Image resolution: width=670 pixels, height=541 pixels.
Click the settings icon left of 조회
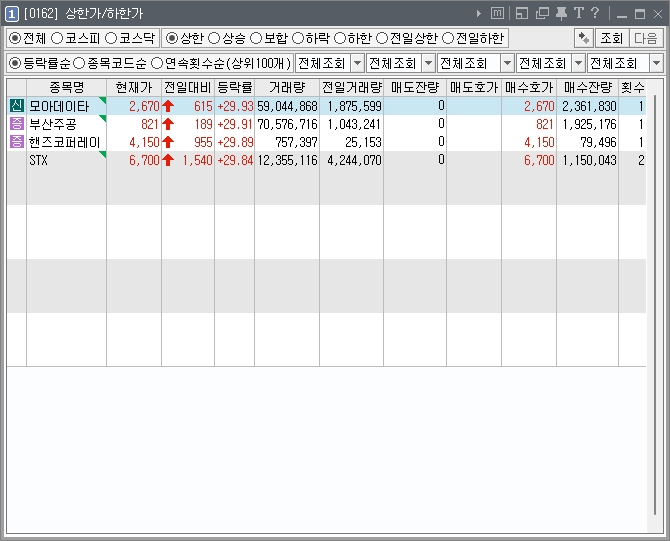click(x=583, y=38)
